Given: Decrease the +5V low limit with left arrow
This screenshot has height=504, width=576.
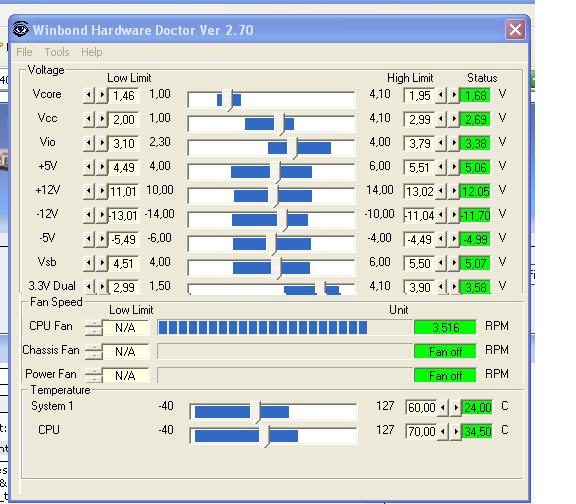Looking at the screenshot, I should [89, 168].
